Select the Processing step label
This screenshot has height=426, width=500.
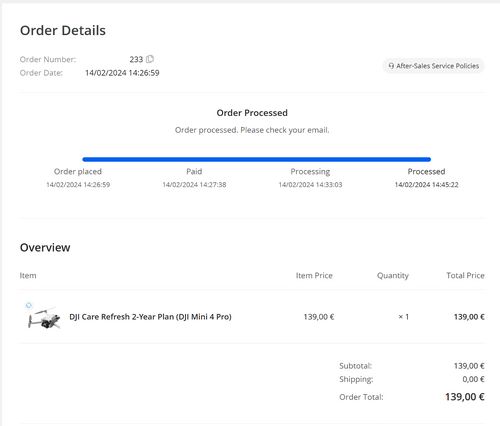point(310,172)
